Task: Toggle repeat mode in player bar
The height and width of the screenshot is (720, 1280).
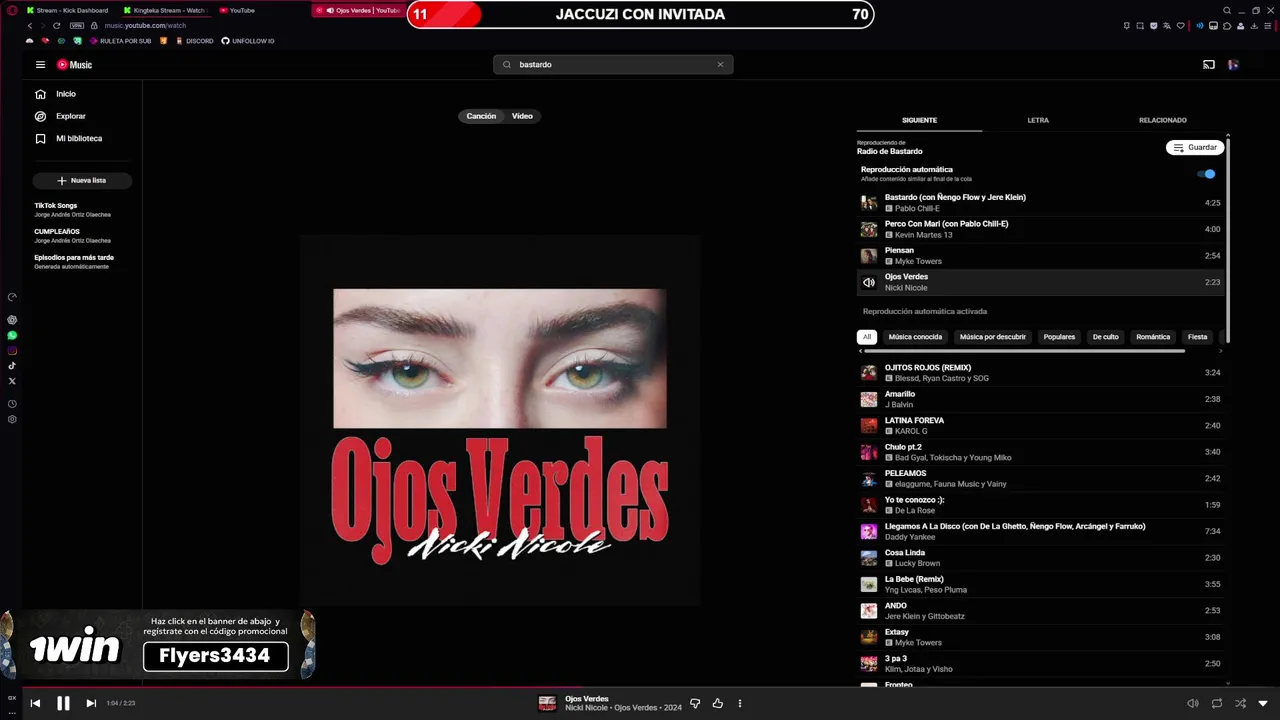Action: [x=1217, y=704]
